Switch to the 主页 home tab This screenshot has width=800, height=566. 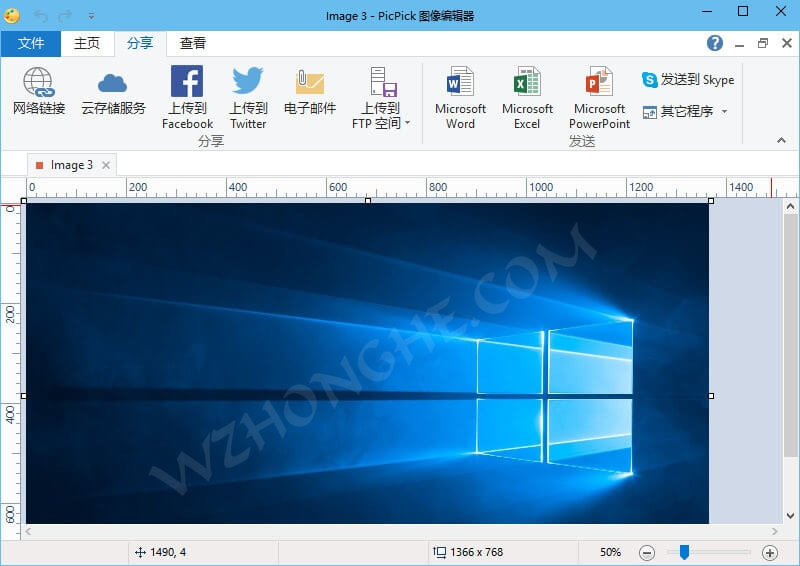(x=87, y=43)
